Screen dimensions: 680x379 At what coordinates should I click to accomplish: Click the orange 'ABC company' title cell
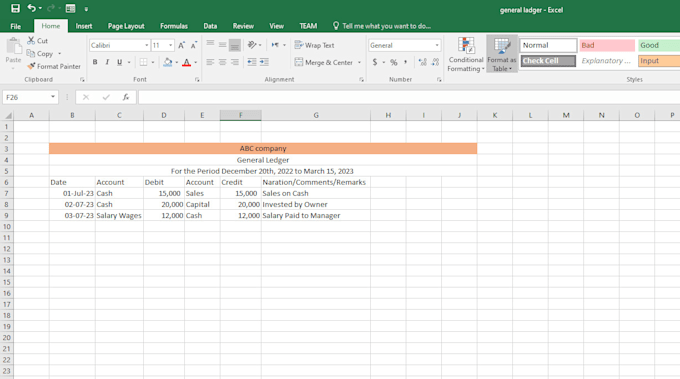(263, 148)
